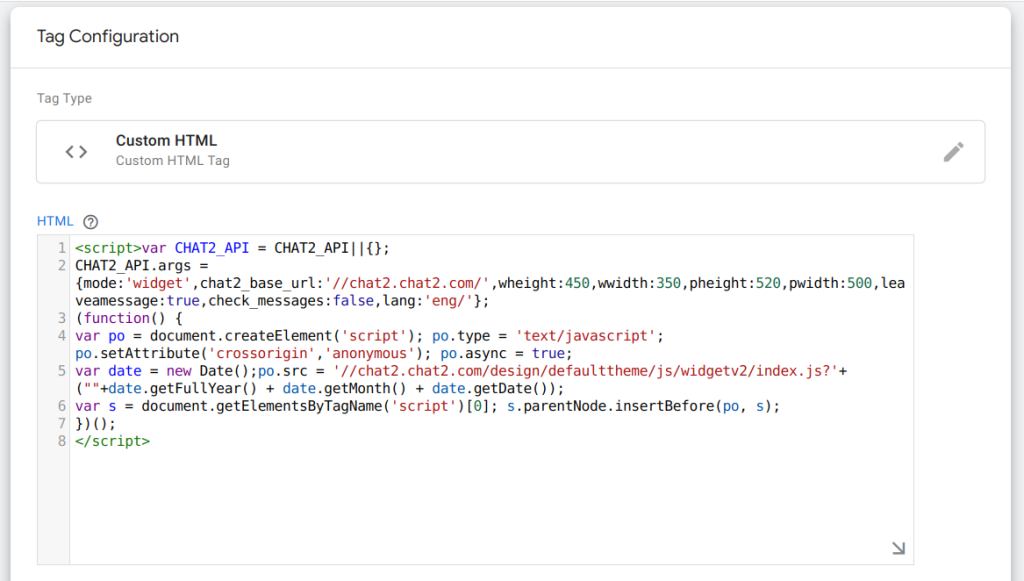
Task: Click line number 5 in the gutter
Action: click(x=61, y=371)
